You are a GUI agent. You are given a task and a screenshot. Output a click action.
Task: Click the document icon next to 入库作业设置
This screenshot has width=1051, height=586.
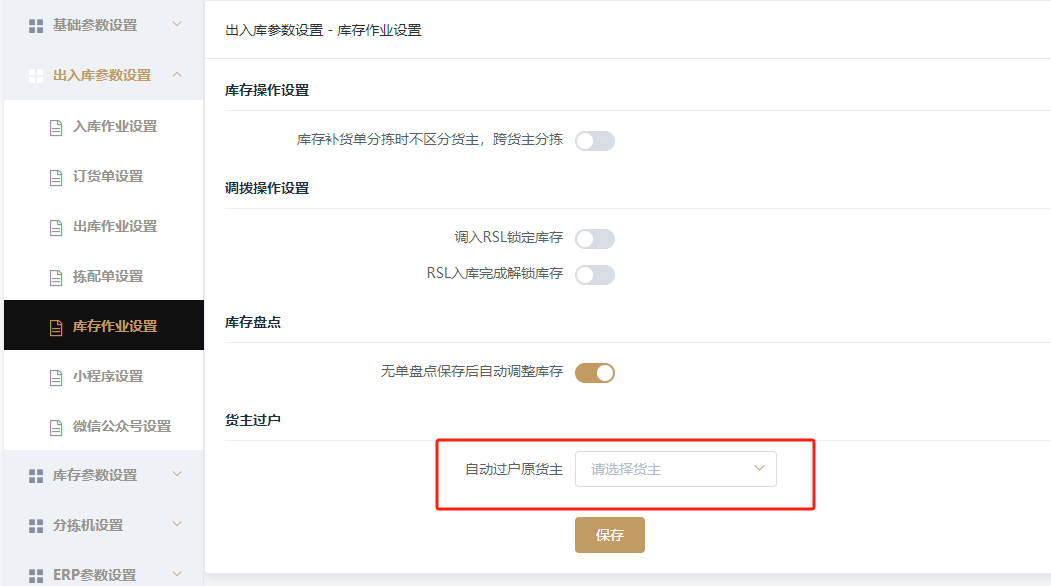pyautogui.click(x=56, y=127)
